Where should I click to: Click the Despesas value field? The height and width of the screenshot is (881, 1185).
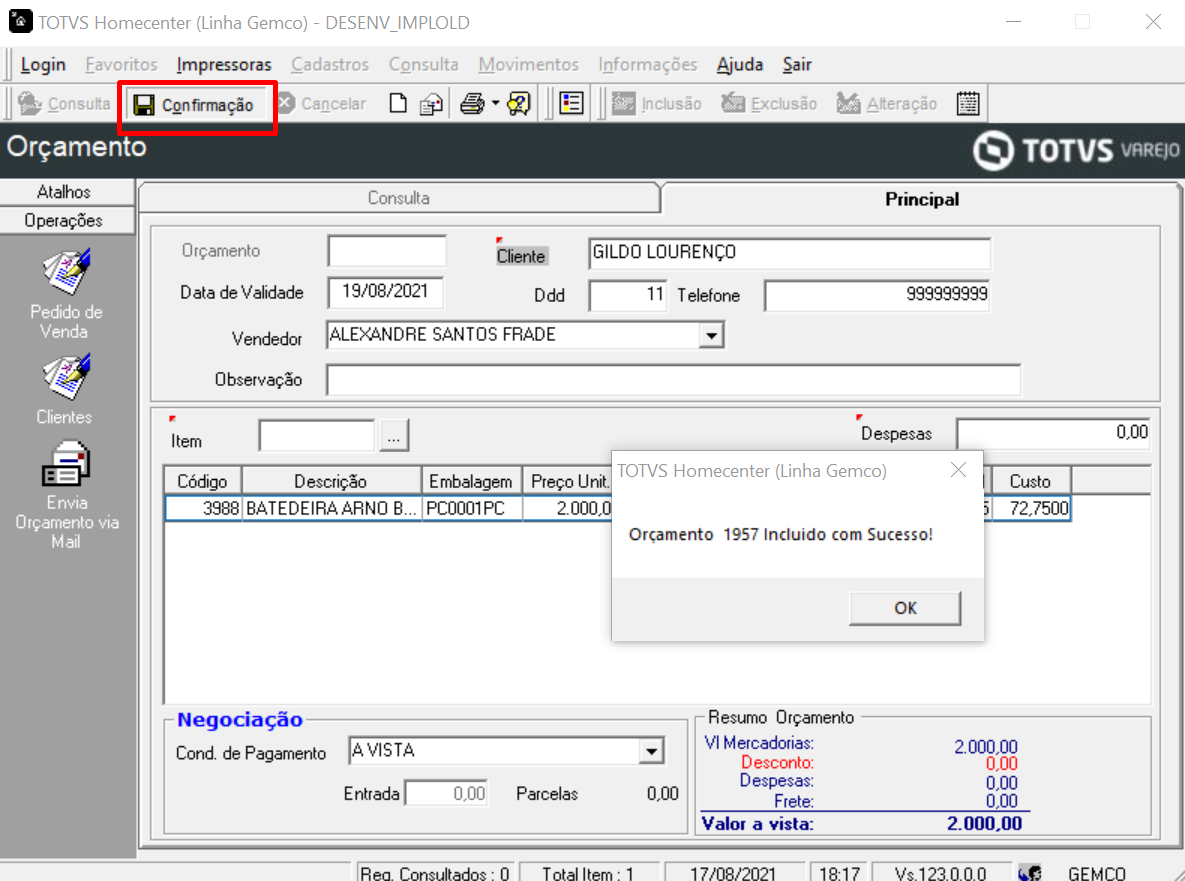point(1053,433)
